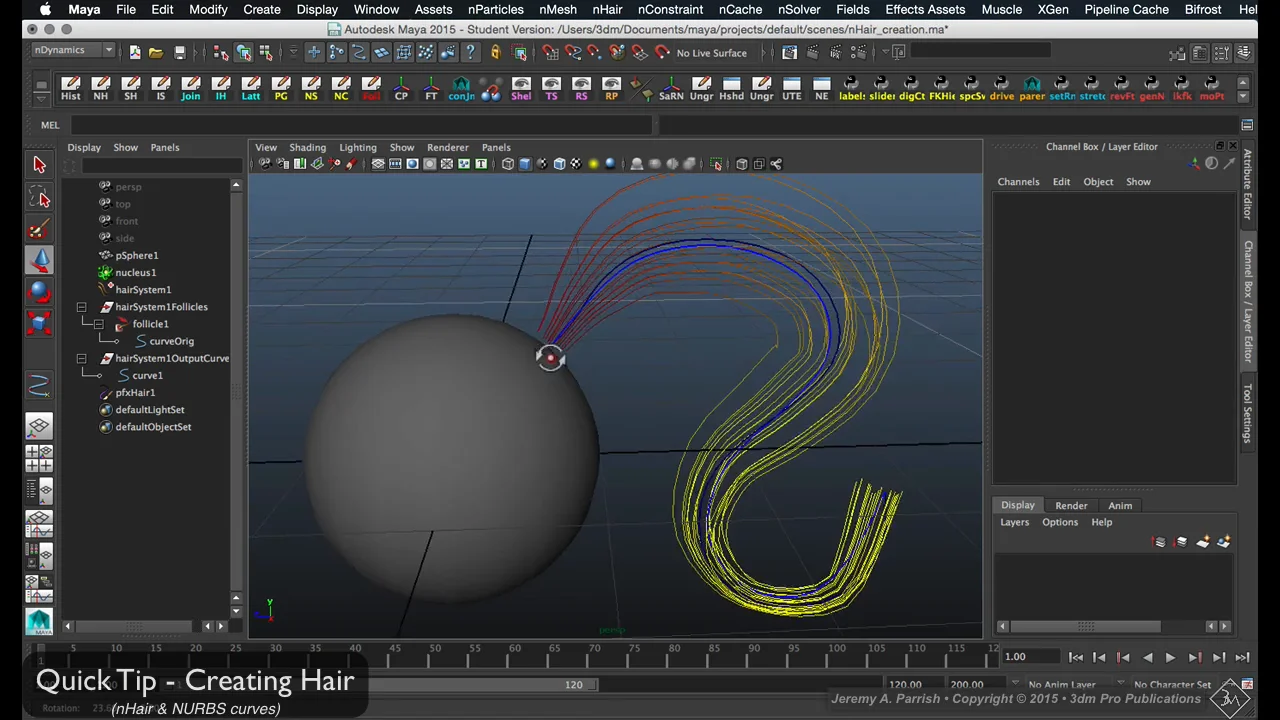
Task: Open a scene with folder icon
Action: (x=156, y=52)
